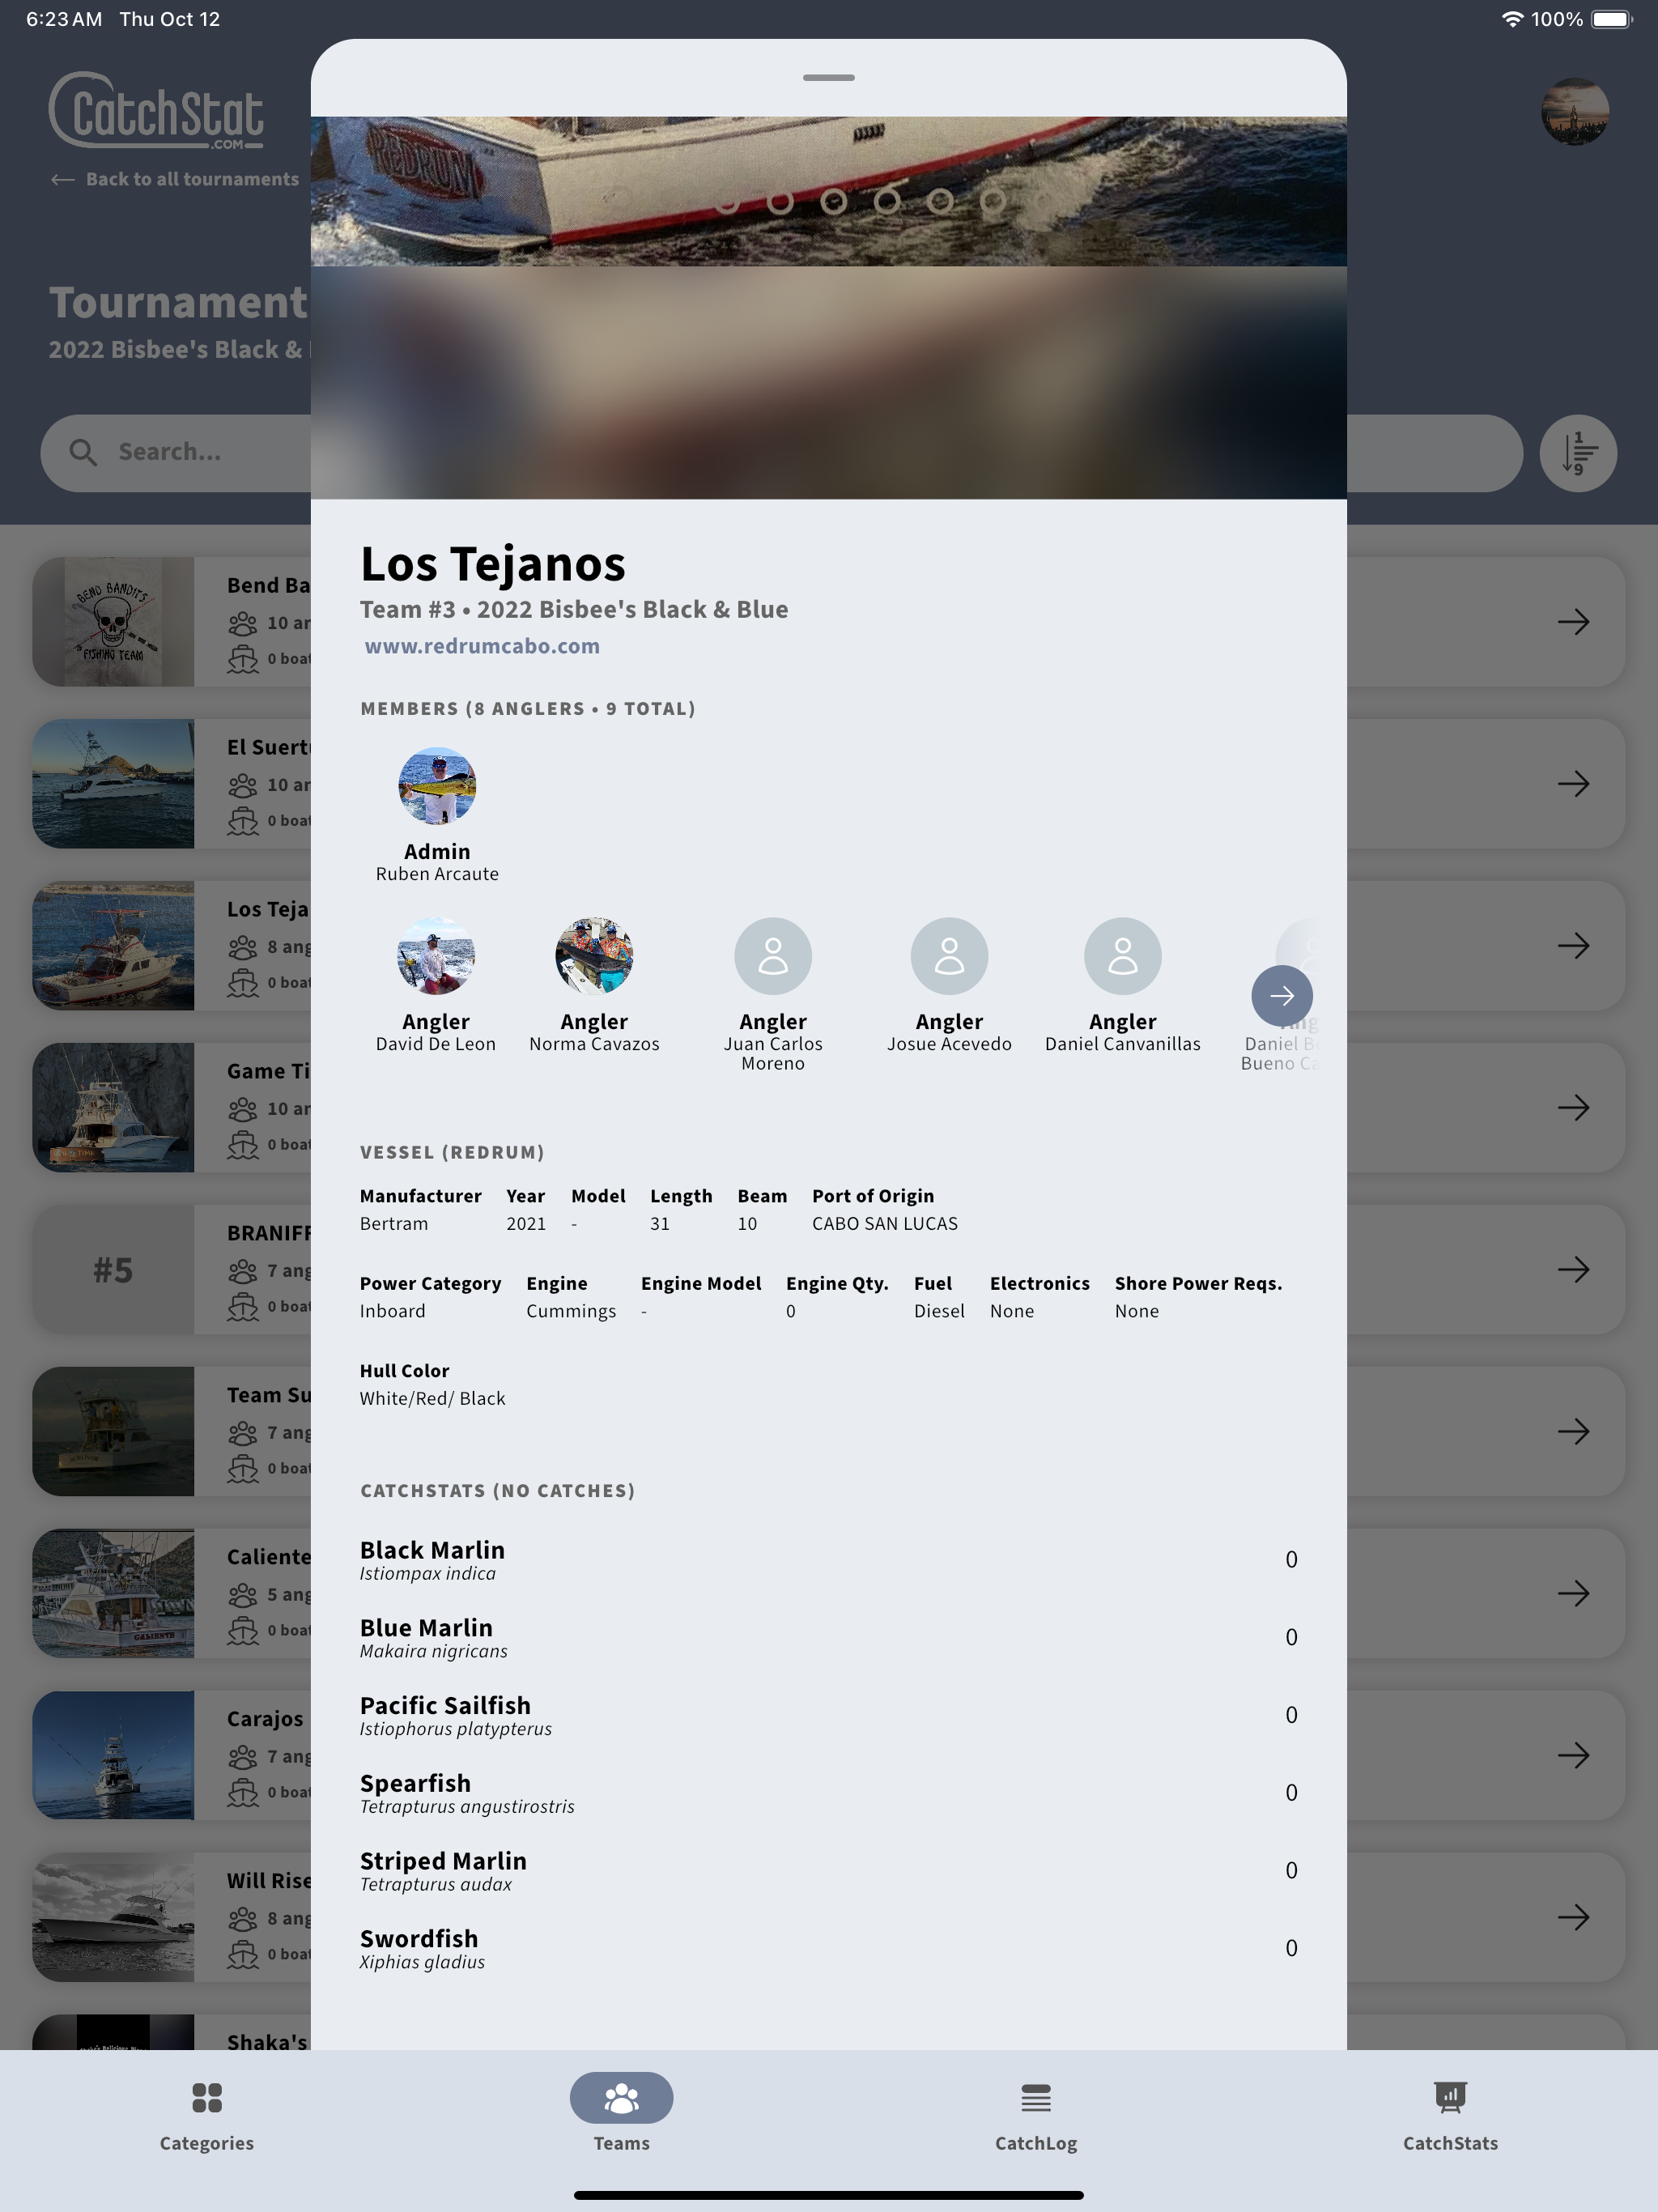Select angler David De Leon avatar
This screenshot has width=1658, height=2212.
click(x=436, y=956)
